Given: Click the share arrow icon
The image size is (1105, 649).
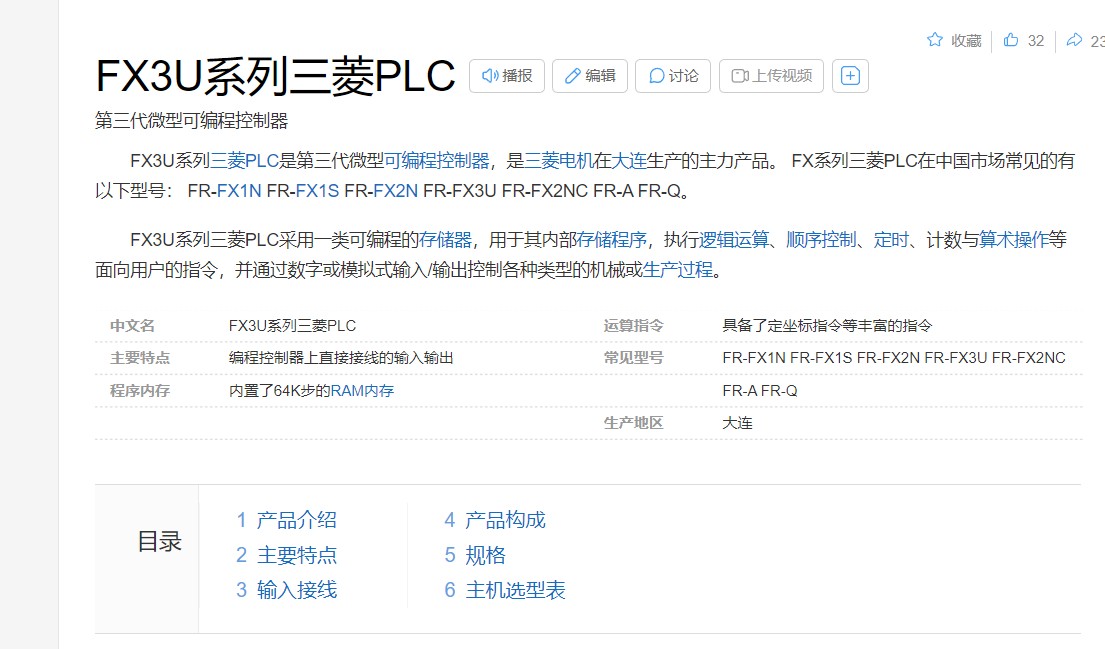Looking at the screenshot, I should tap(1074, 39).
